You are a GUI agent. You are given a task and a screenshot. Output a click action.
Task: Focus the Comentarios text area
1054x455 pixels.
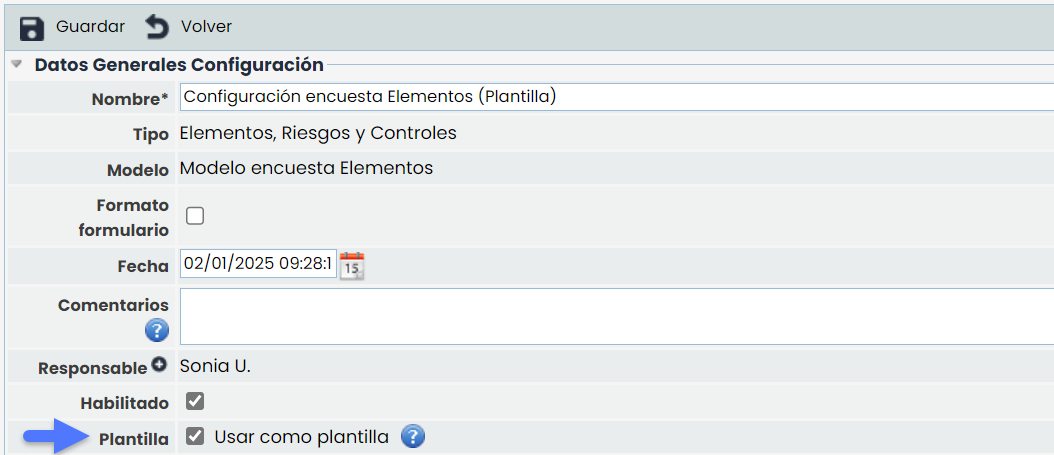[615, 316]
